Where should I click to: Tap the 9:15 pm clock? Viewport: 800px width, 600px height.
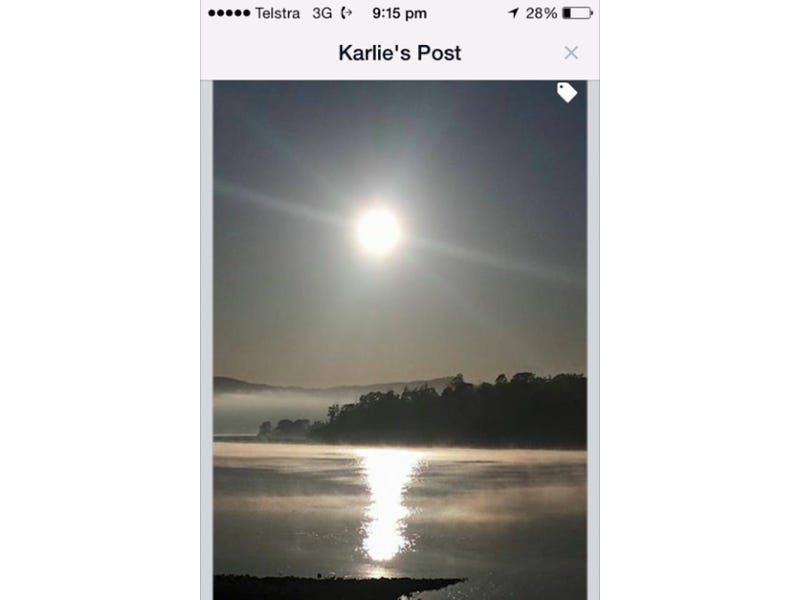(x=399, y=13)
